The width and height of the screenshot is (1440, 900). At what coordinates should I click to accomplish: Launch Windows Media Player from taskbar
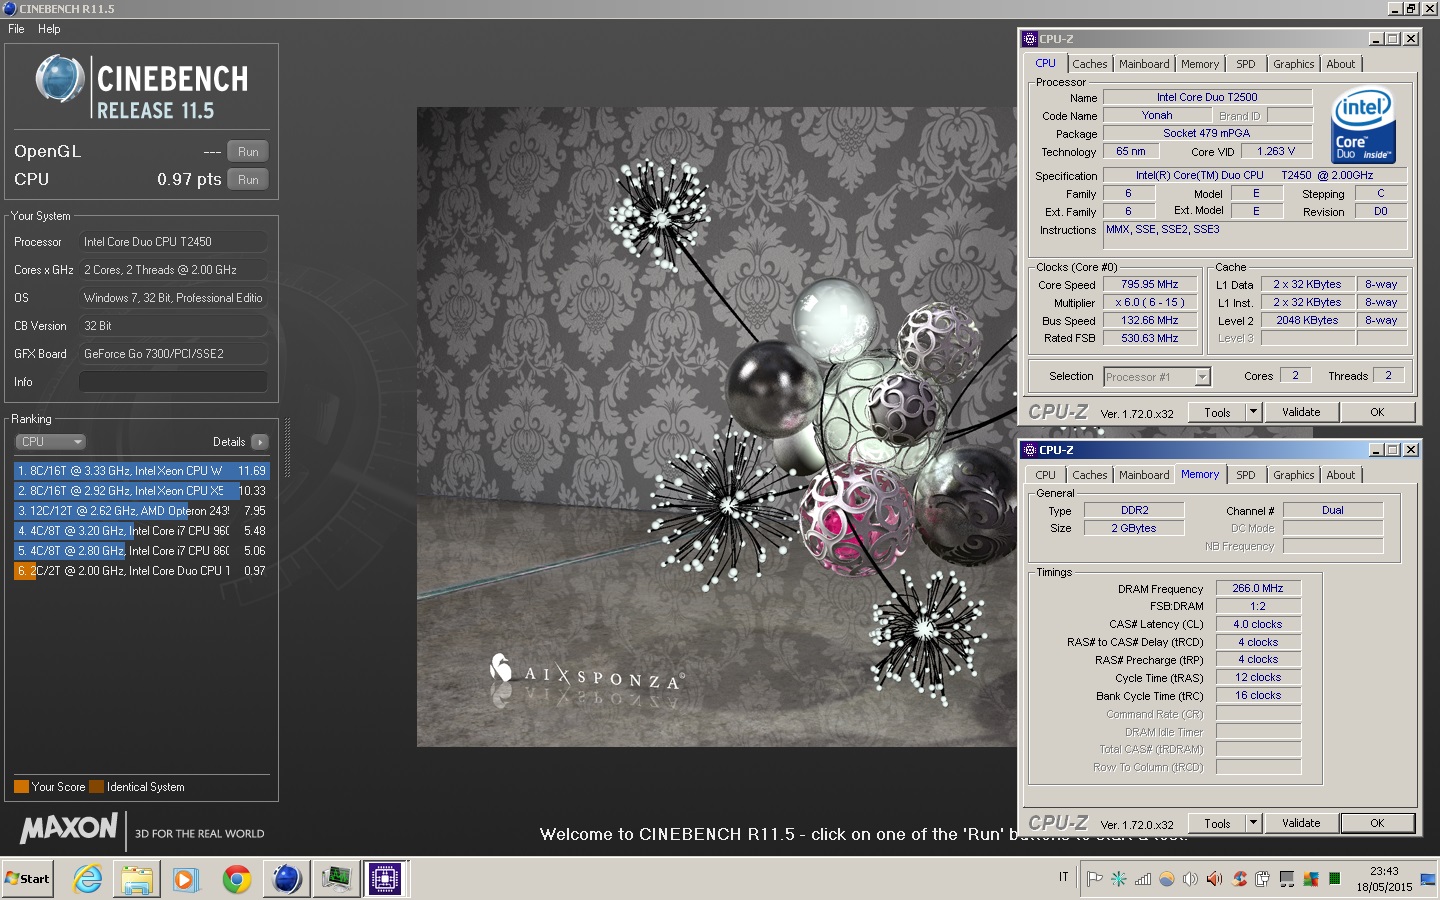[186, 879]
